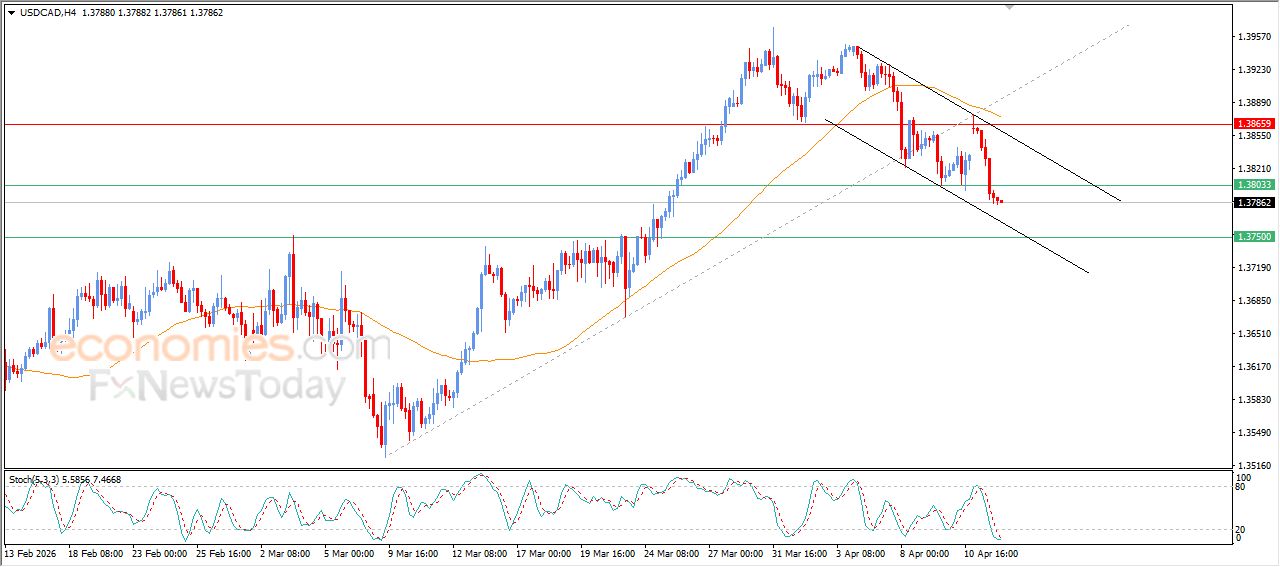Click the 1.39570 price scale value
The image size is (1280, 567).
1254,37
